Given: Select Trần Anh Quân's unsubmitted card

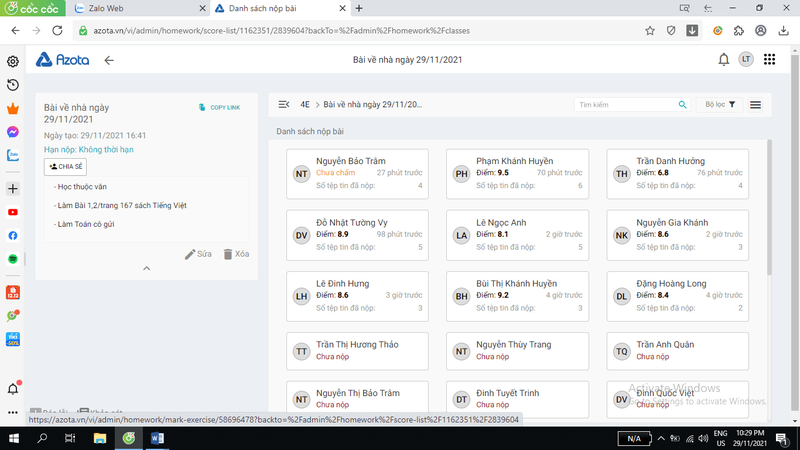Looking at the screenshot, I should 678,351.
